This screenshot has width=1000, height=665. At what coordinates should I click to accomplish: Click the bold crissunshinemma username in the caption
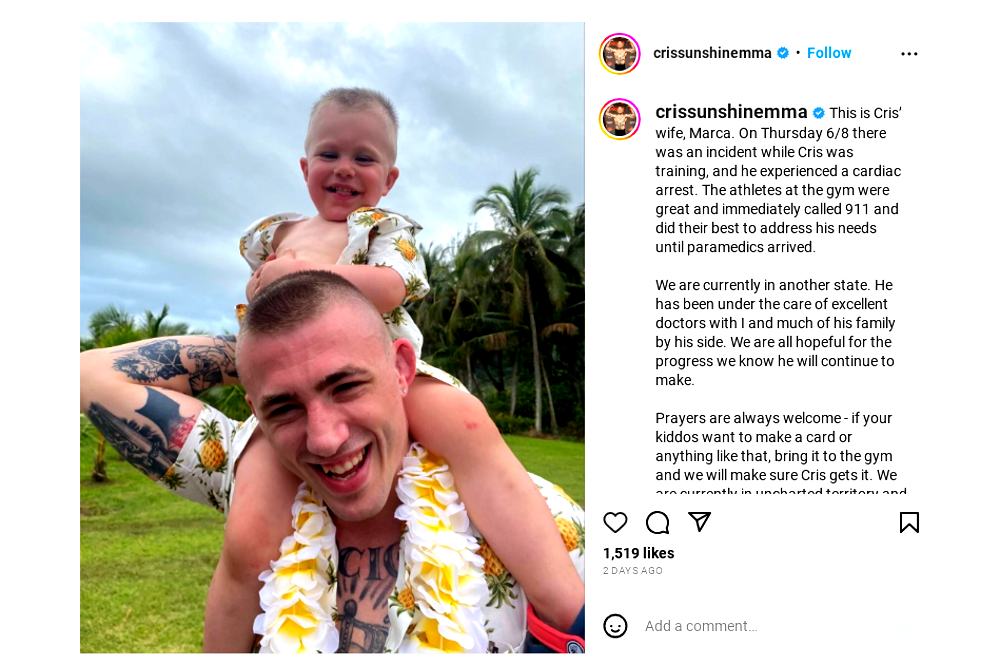pos(731,112)
